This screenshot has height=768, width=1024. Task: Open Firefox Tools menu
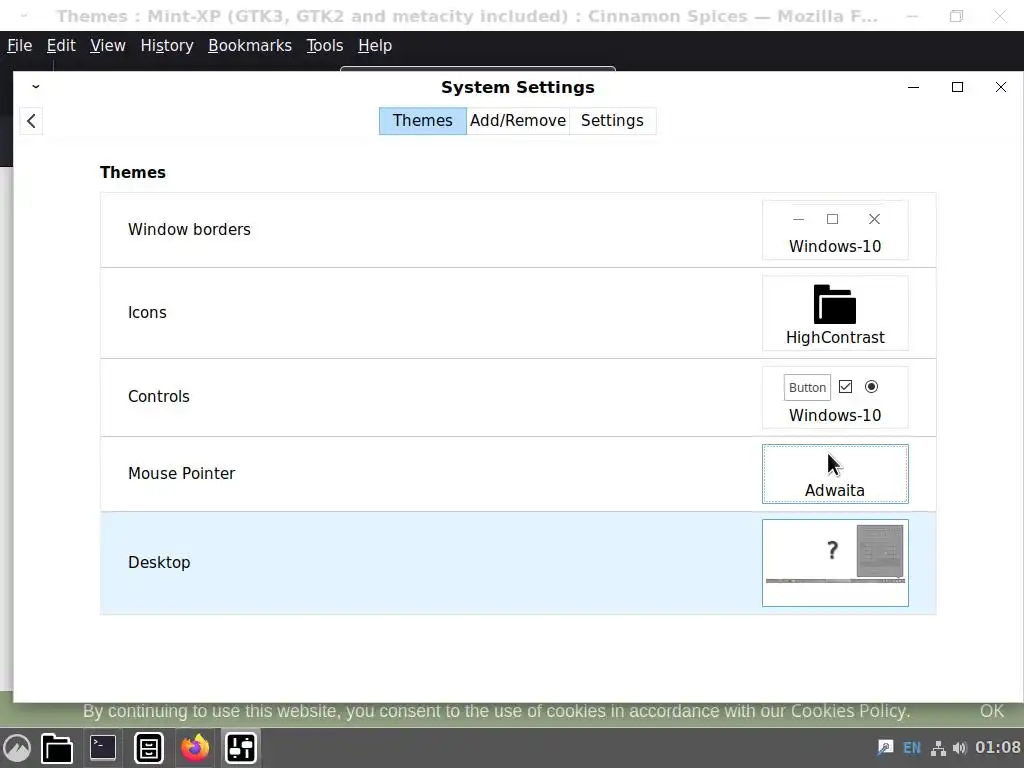(x=325, y=46)
